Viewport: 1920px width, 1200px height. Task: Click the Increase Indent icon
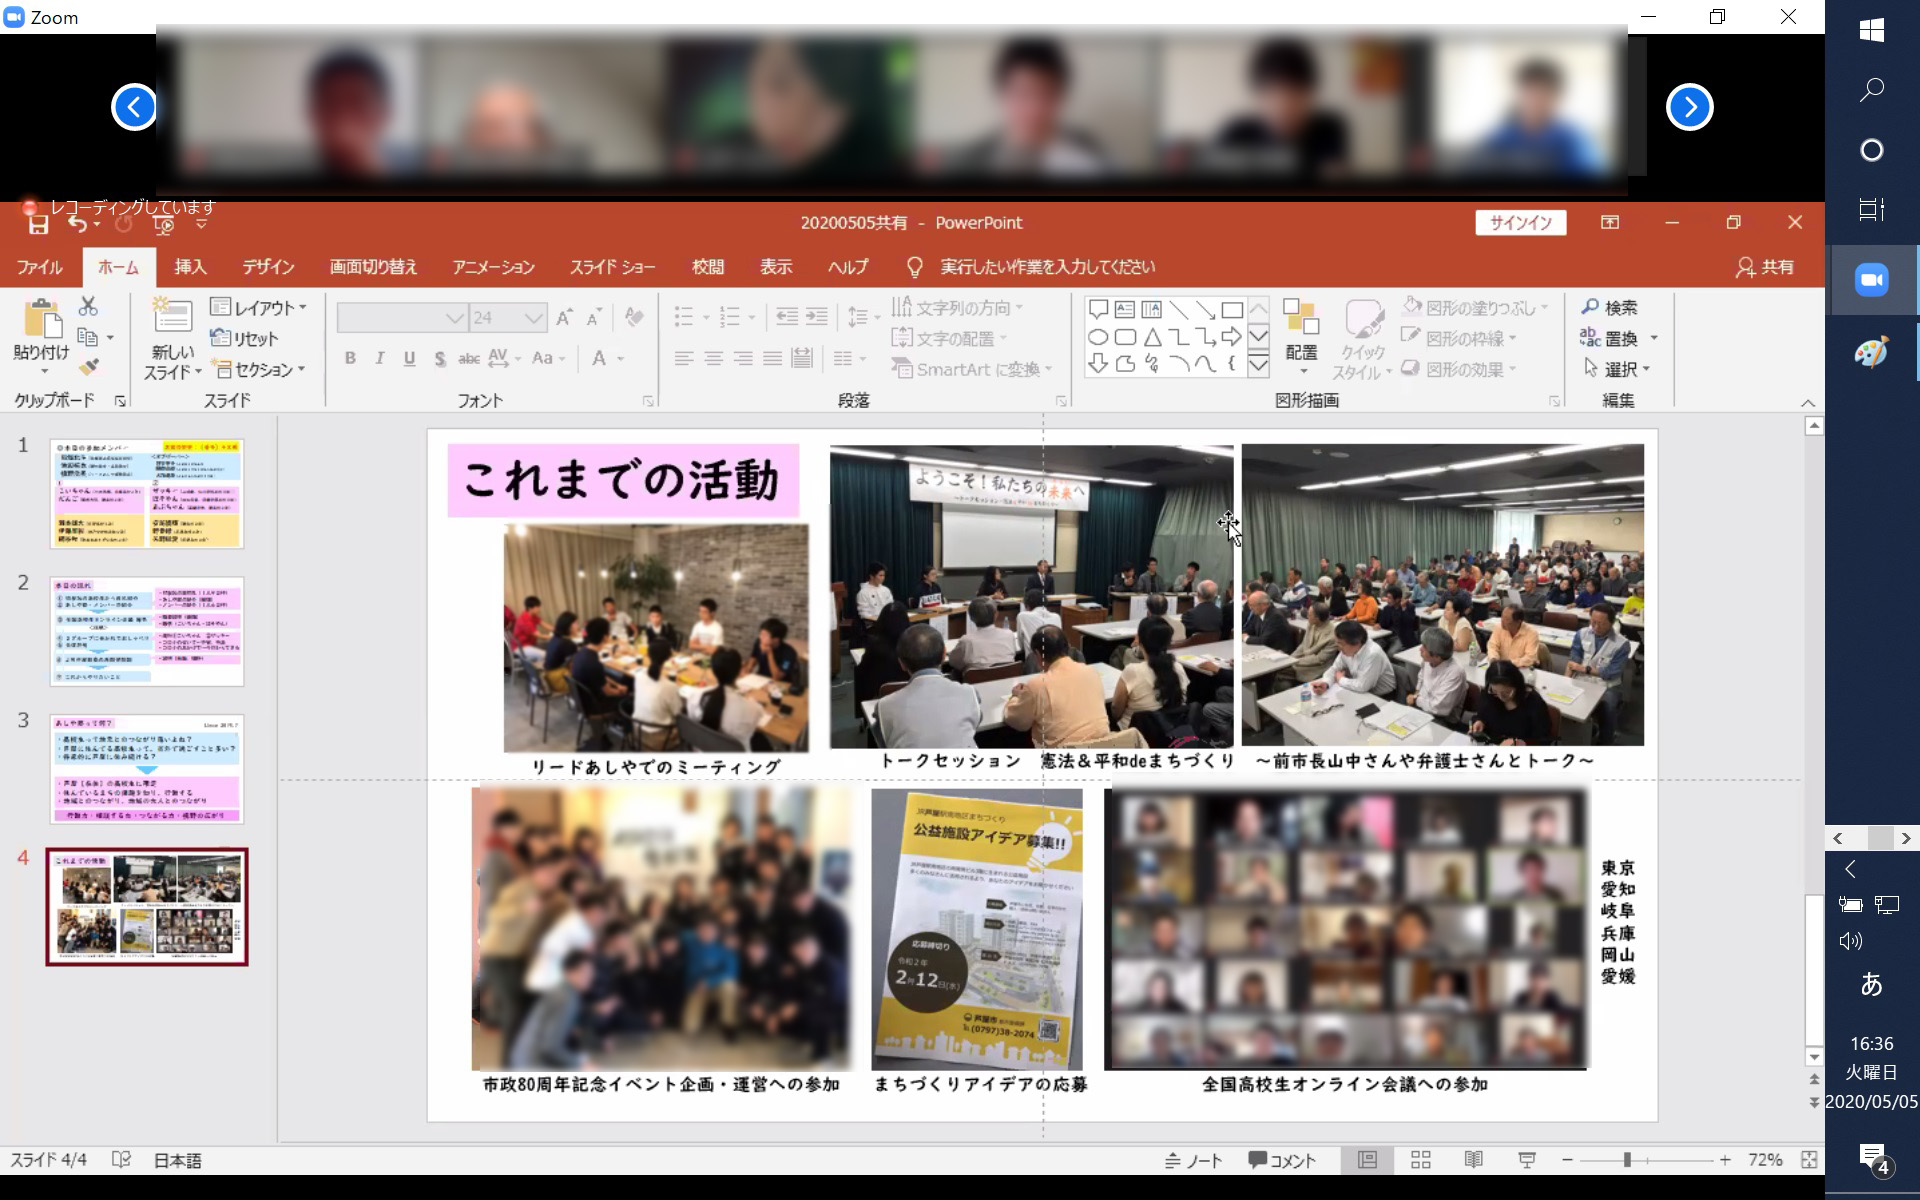pos(817,317)
